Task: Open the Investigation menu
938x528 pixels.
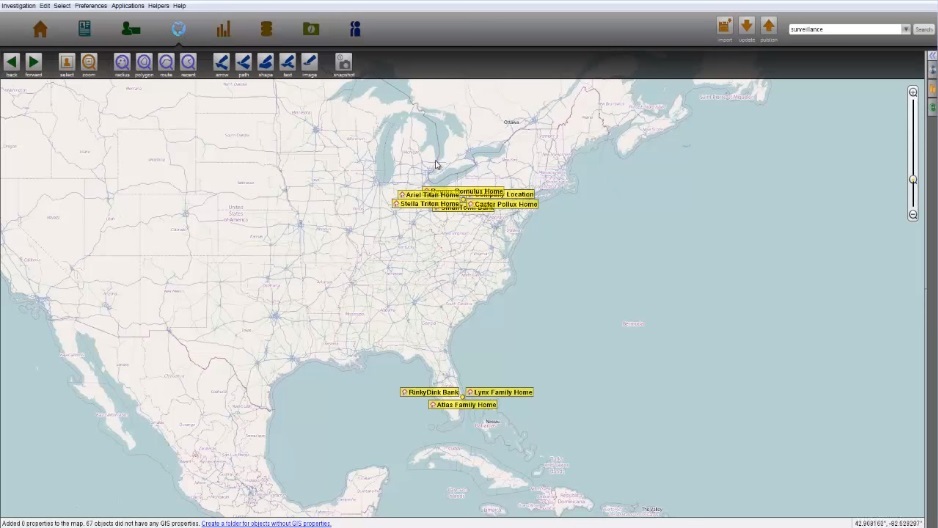Action: 19,5
